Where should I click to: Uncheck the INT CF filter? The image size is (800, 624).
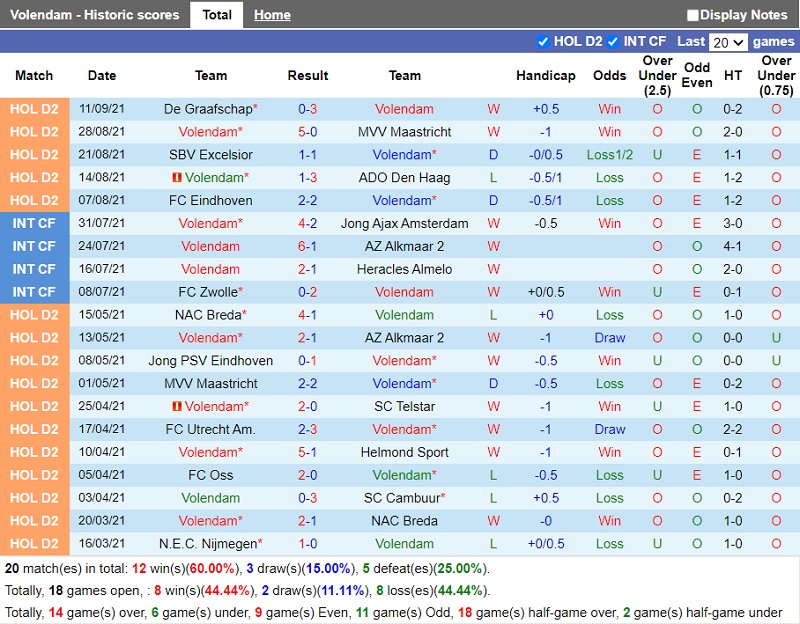pyautogui.click(x=613, y=41)
